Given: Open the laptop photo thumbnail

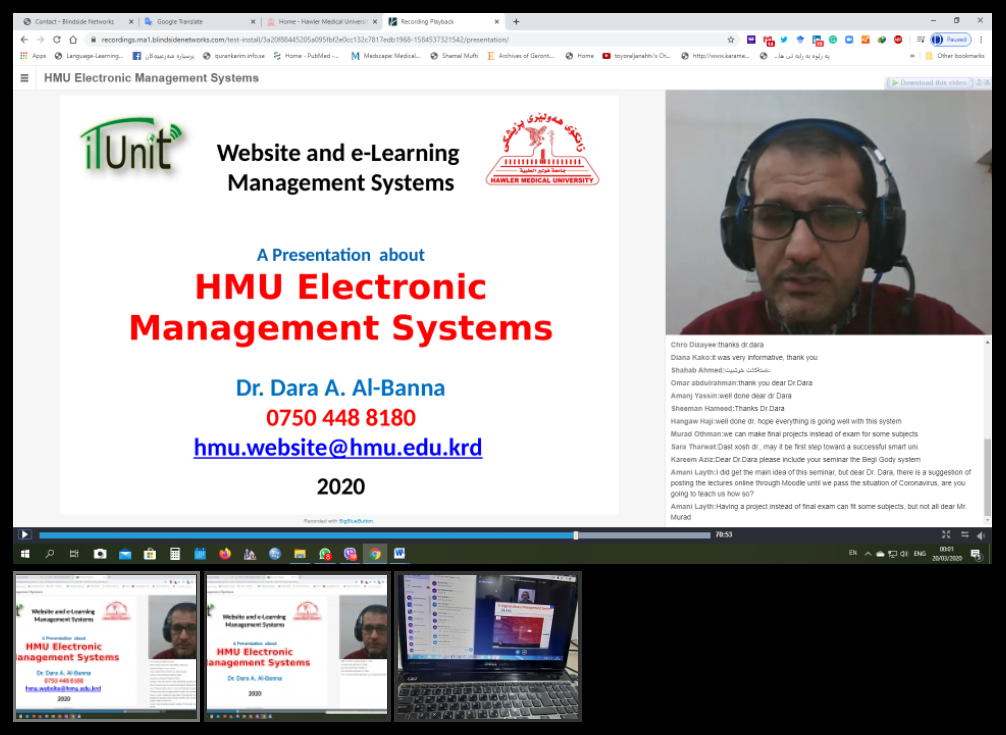Looking at the screenshot, I should click(488, 646).
